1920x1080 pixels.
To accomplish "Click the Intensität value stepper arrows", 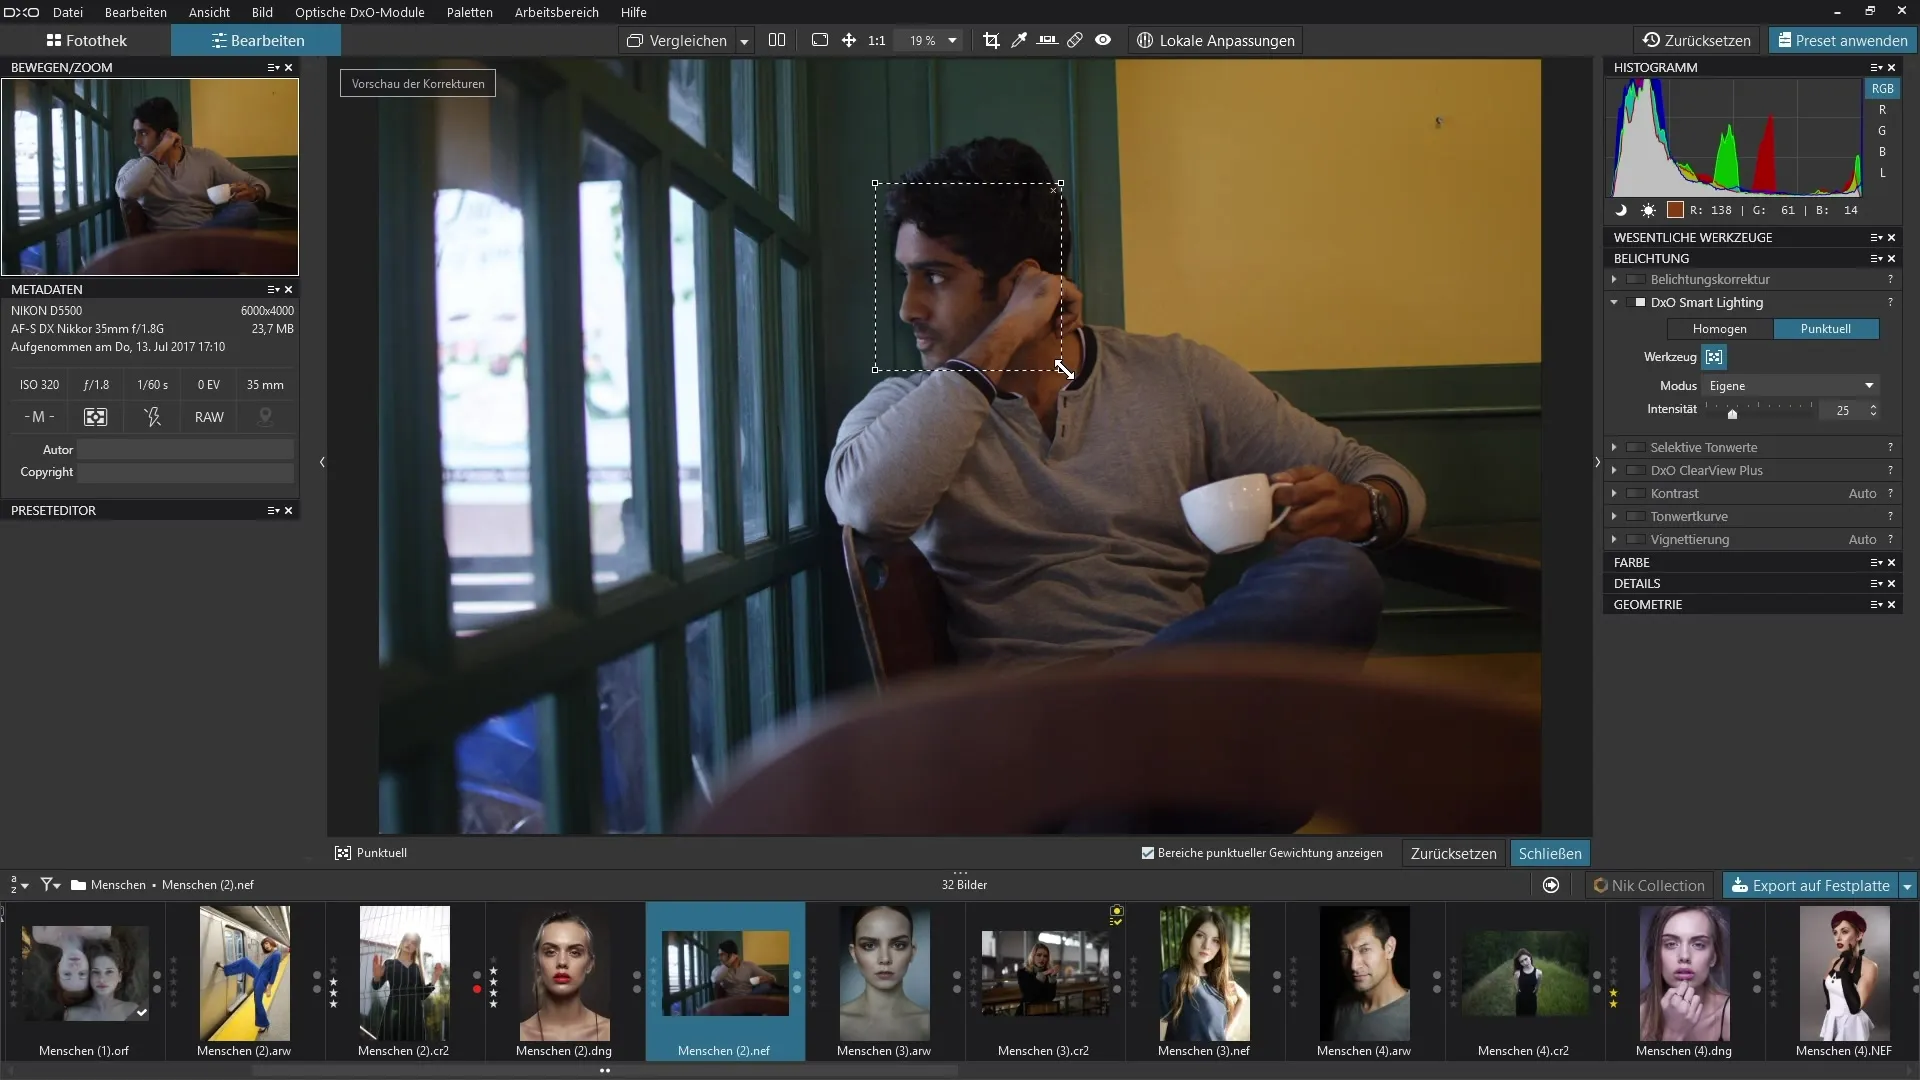I will (1873, 410).
